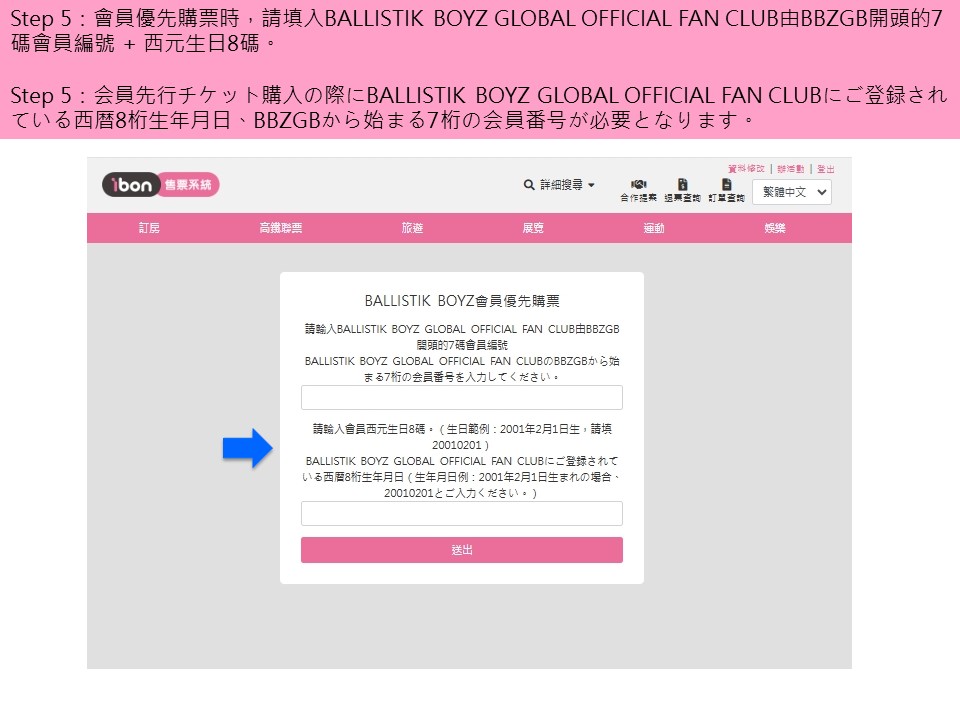960x720 pixels.
Task: Click the 辦活動 link
Action: [791, 169]
